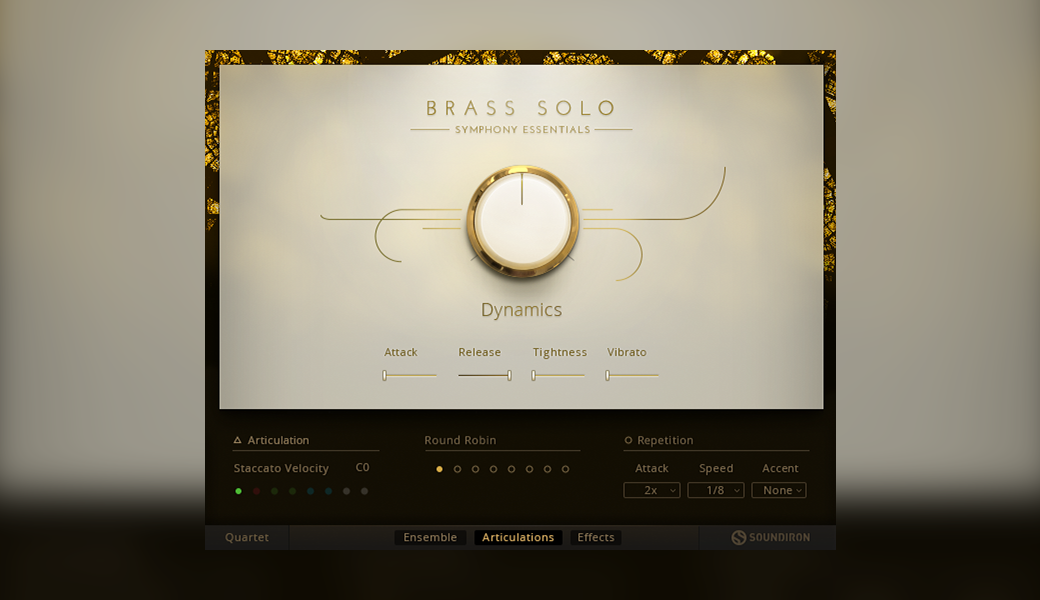Image resolution: width=1040 pixels, height=600 pixels.
Task: Open the Accent None dropdown
Action: (x=779, y=491)
